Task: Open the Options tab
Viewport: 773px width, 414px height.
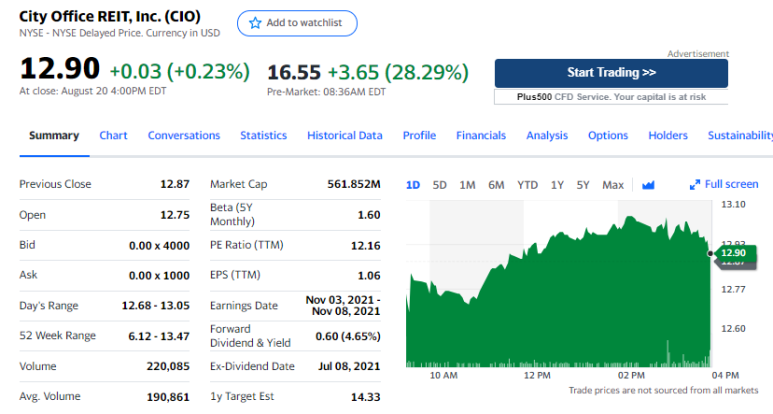Action: point(608,136)
